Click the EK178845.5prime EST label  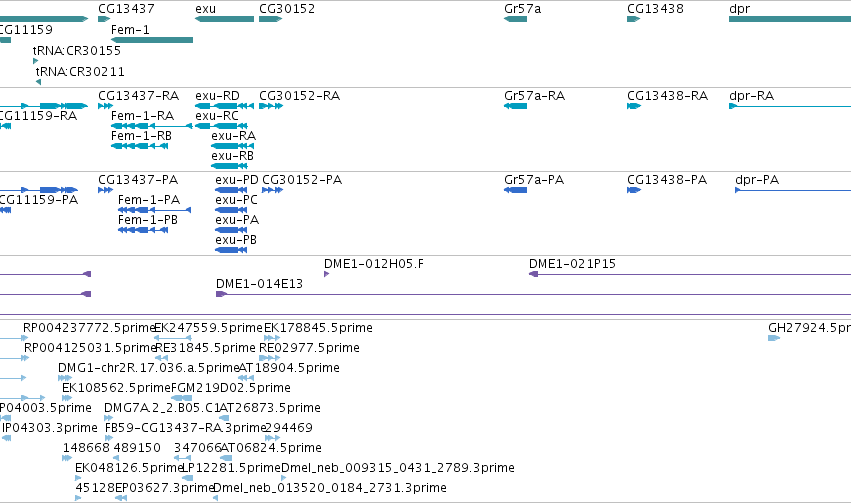318,328
